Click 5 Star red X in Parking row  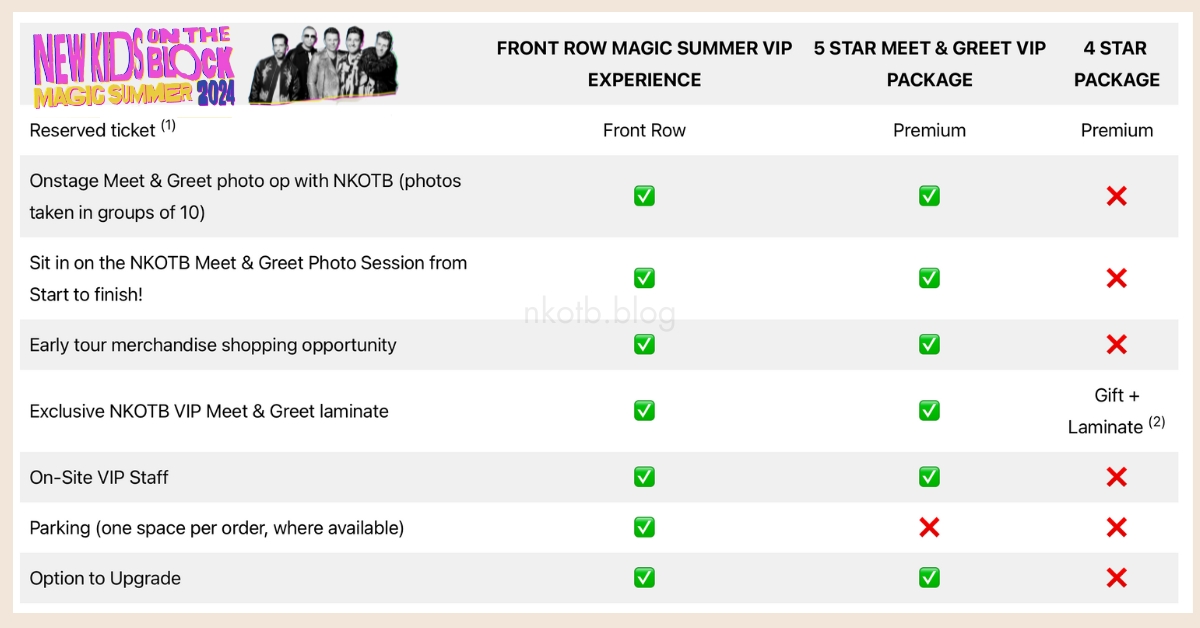(x=929, y=527)
